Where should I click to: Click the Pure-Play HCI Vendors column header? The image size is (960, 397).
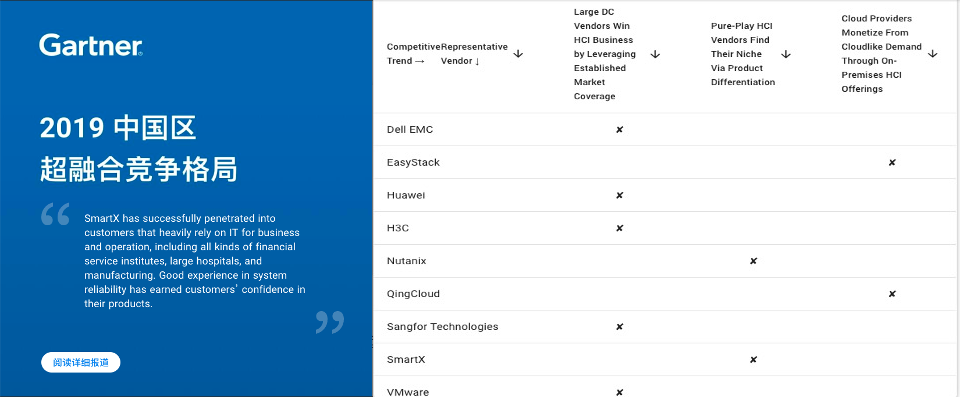(x=743, y=54)
